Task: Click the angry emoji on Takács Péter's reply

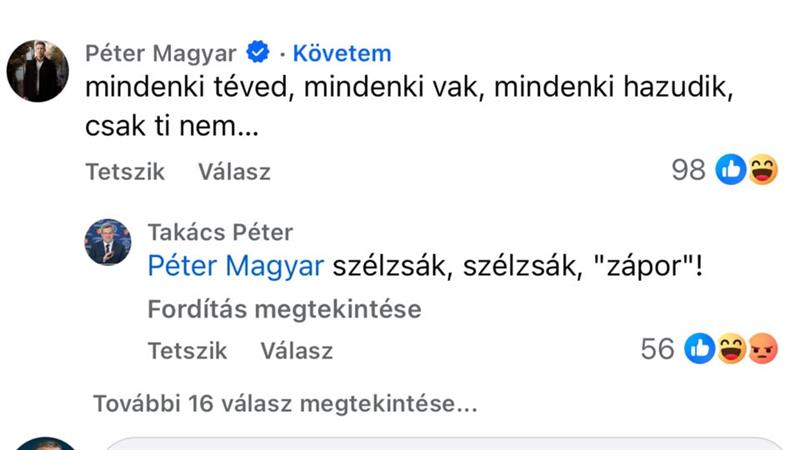Action: [x=762, y=349]
